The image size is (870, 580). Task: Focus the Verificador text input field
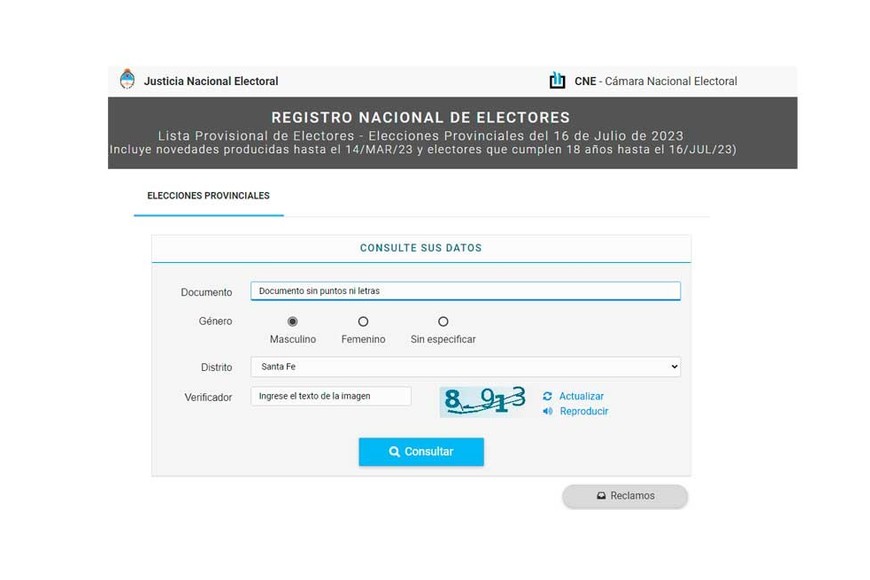[x=331, y=396]
